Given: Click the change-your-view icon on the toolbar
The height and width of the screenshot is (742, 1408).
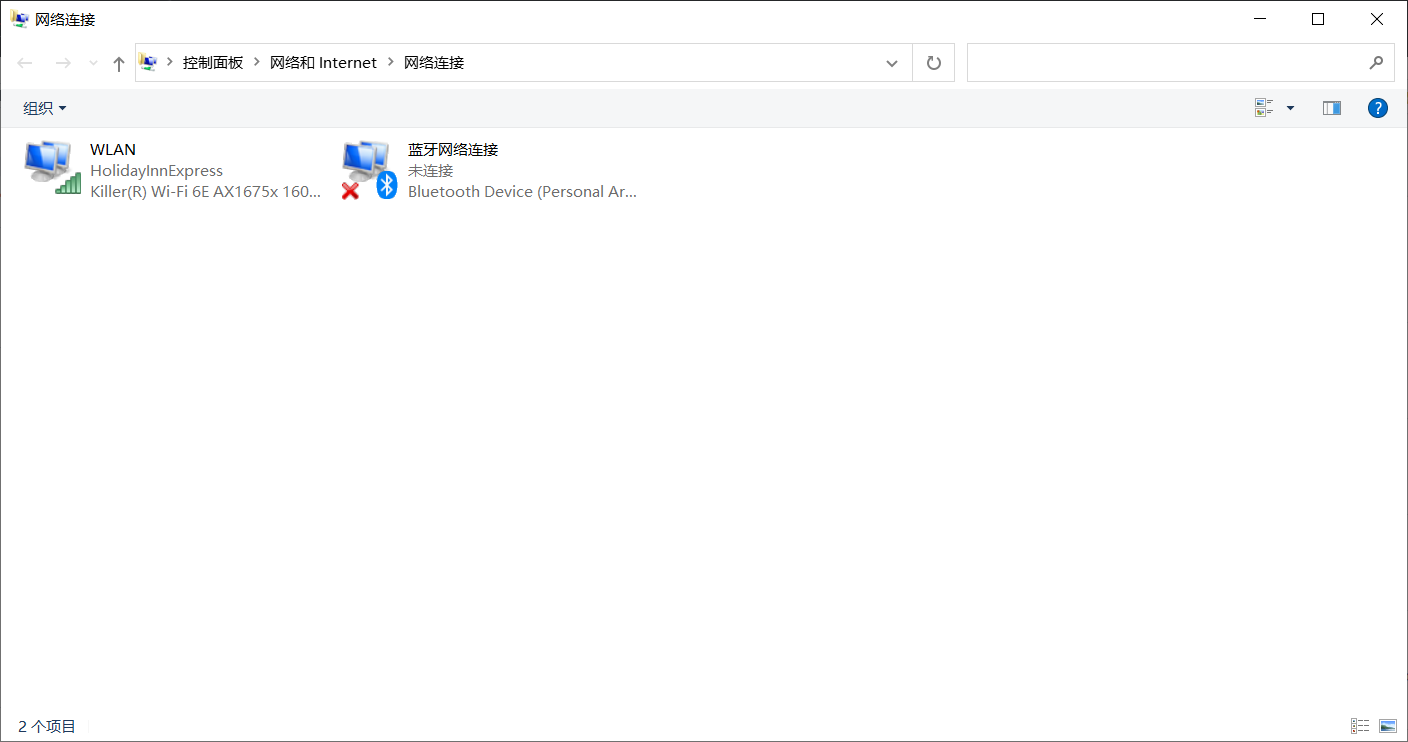Looking at the screenshot, I should (x=1263, y=107).
